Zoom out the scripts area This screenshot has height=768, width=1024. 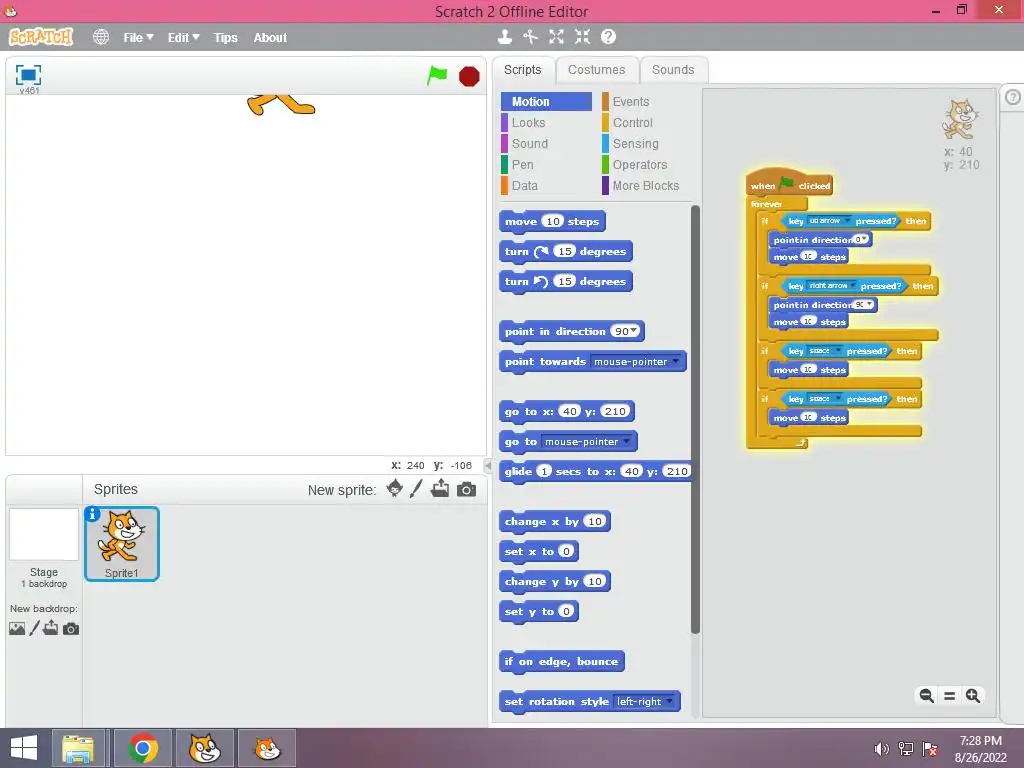926,696
